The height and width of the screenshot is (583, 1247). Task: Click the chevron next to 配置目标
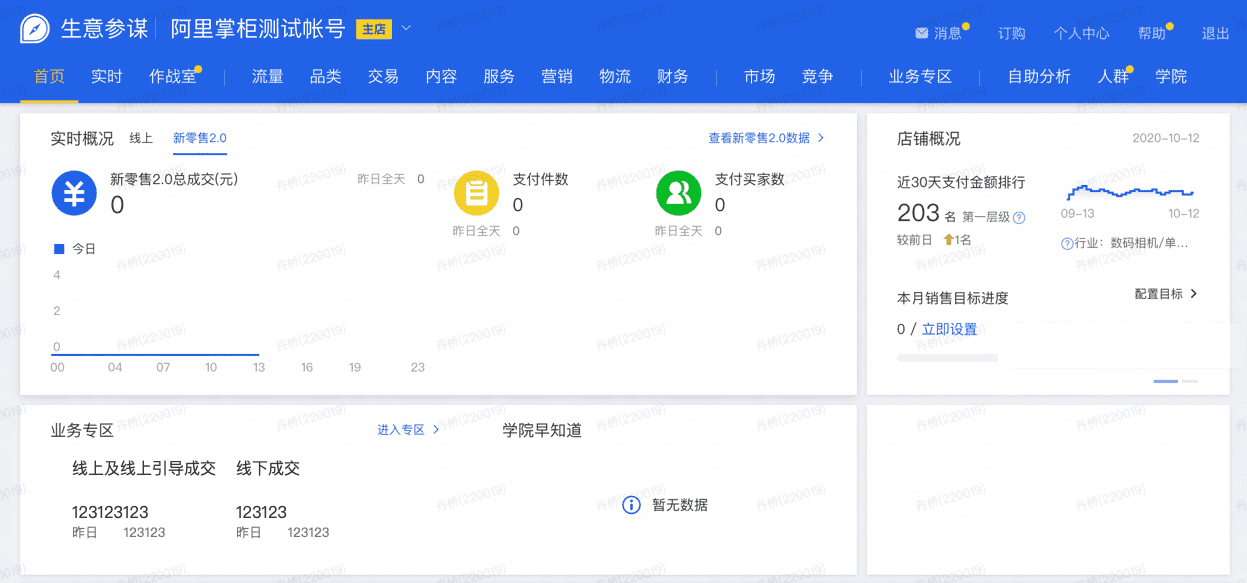point(1194,294)
